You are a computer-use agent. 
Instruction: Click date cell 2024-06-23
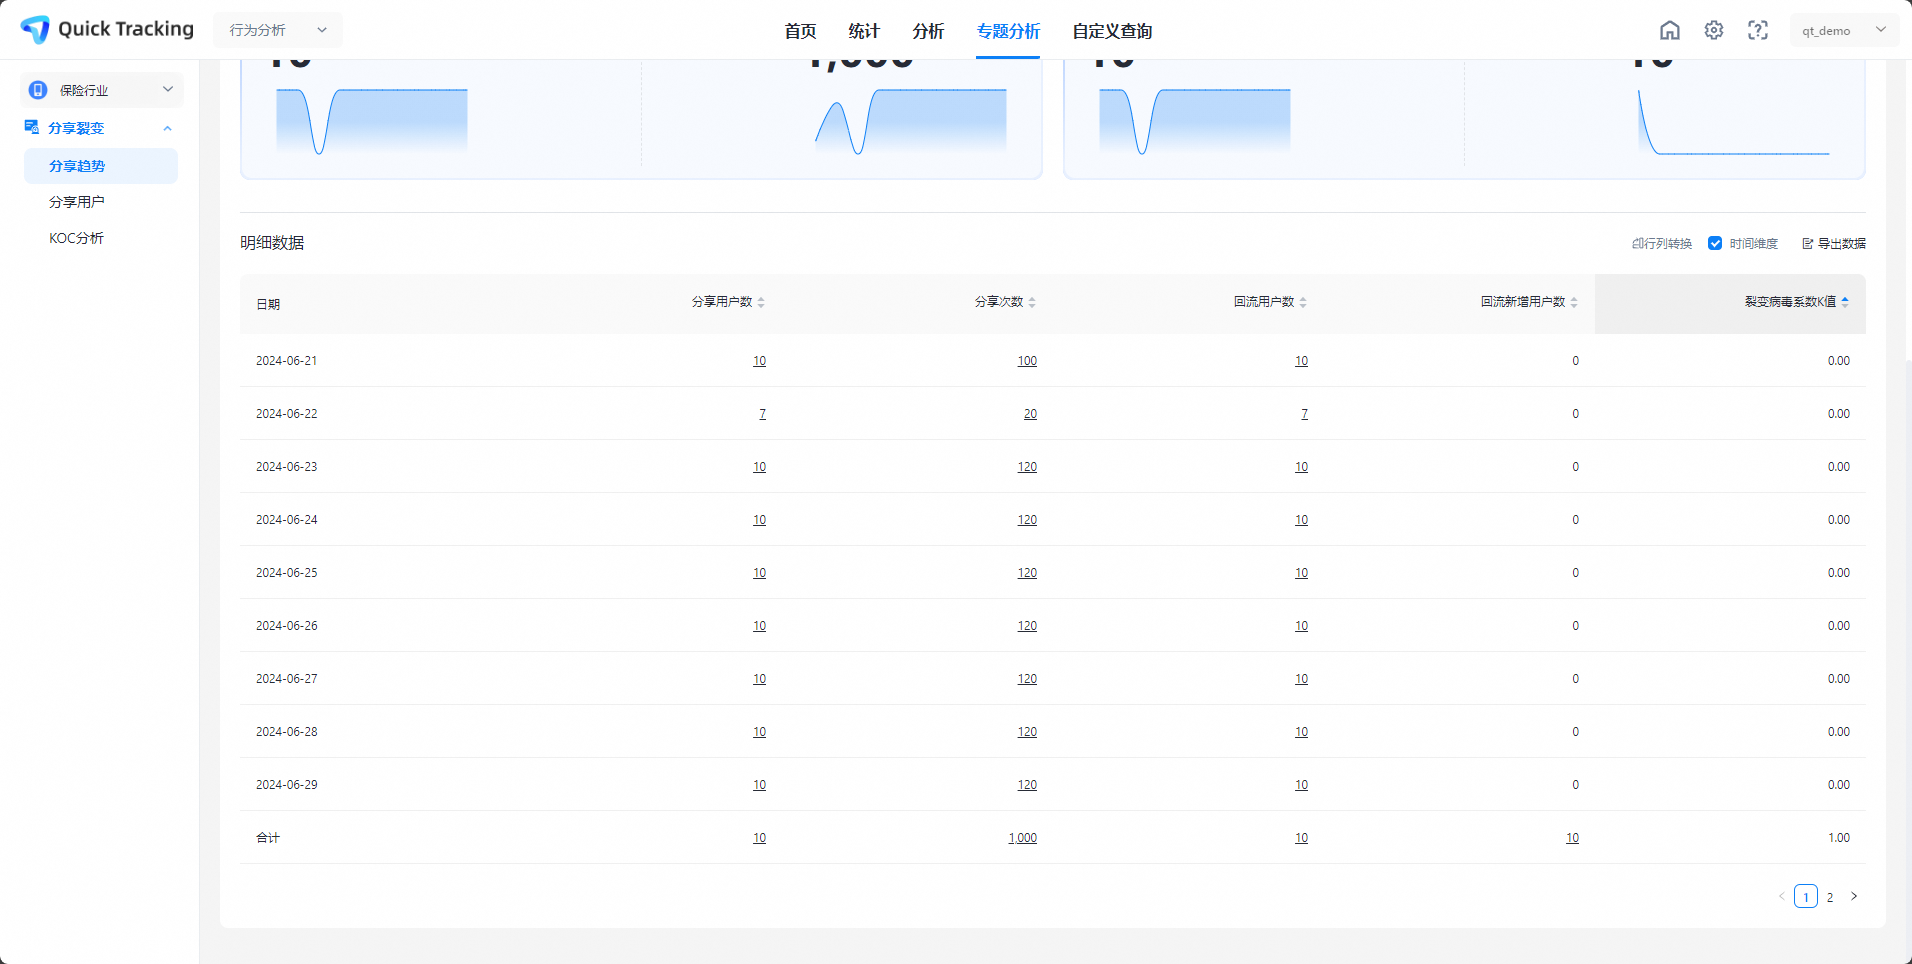click(287, 467)
